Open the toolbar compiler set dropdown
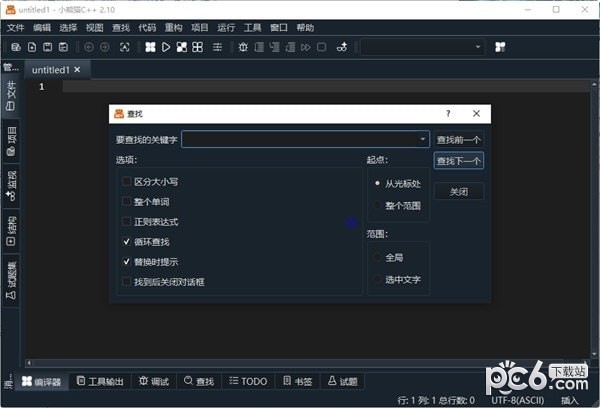600x408 pixels. click(x=478, y=47)
